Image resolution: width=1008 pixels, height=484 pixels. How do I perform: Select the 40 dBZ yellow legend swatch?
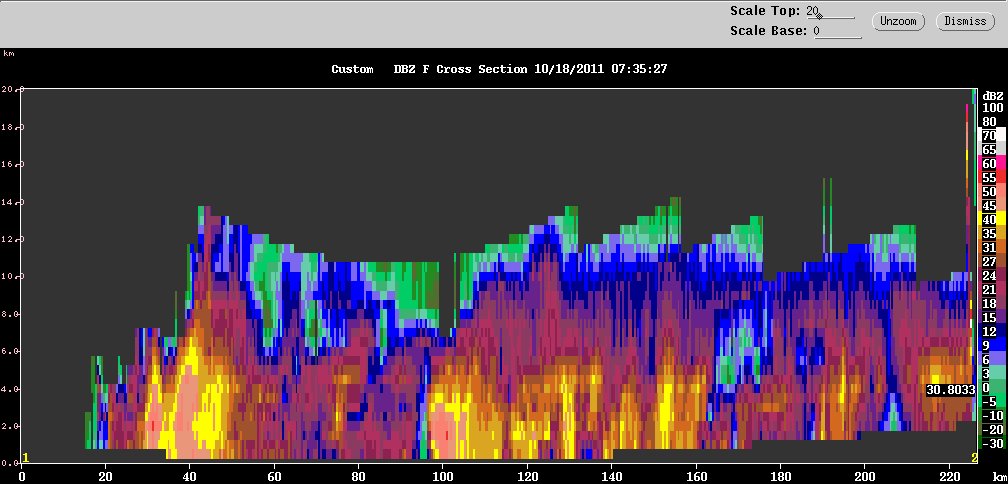991,219
